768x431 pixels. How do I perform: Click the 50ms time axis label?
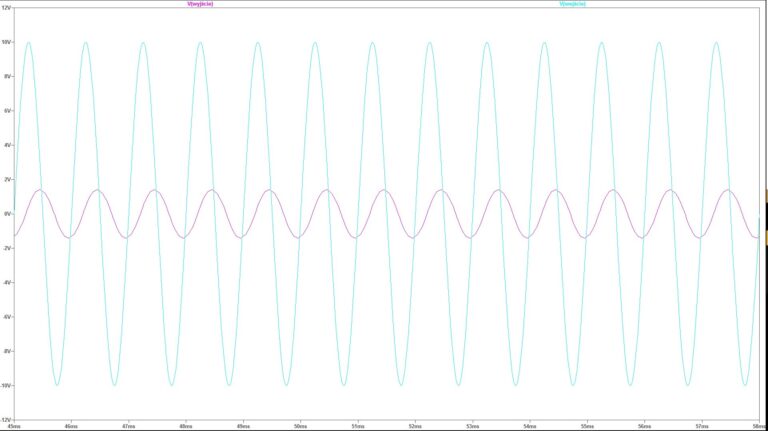point(300,426)
